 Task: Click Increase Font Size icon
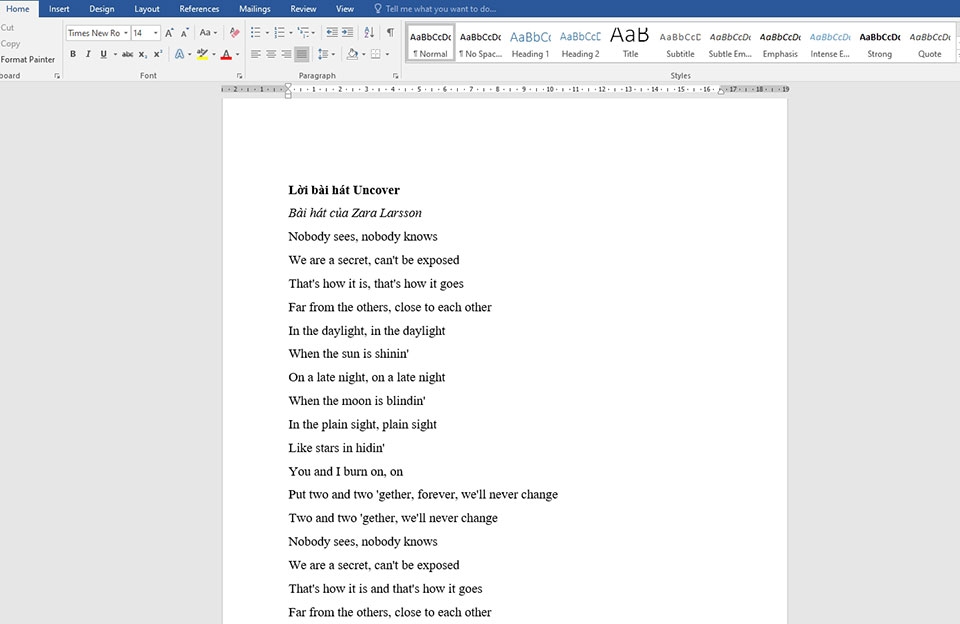(x=169, y=33)
